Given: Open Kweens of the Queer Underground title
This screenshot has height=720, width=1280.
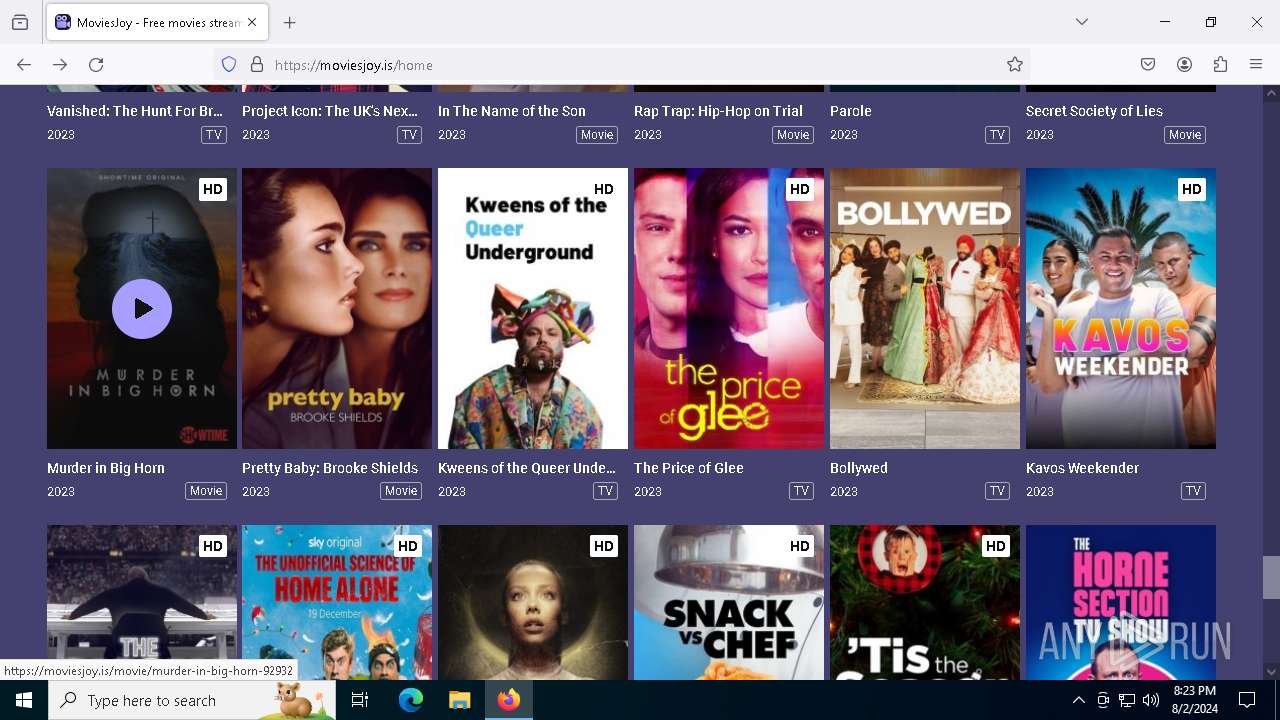Looking at the screenshot, I should coord(527,468).
